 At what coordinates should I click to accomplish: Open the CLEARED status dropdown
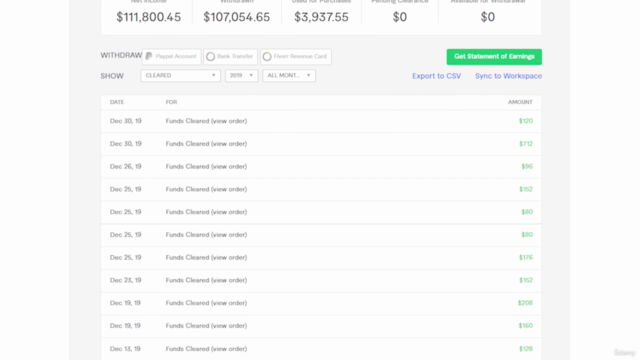[180, 76]
